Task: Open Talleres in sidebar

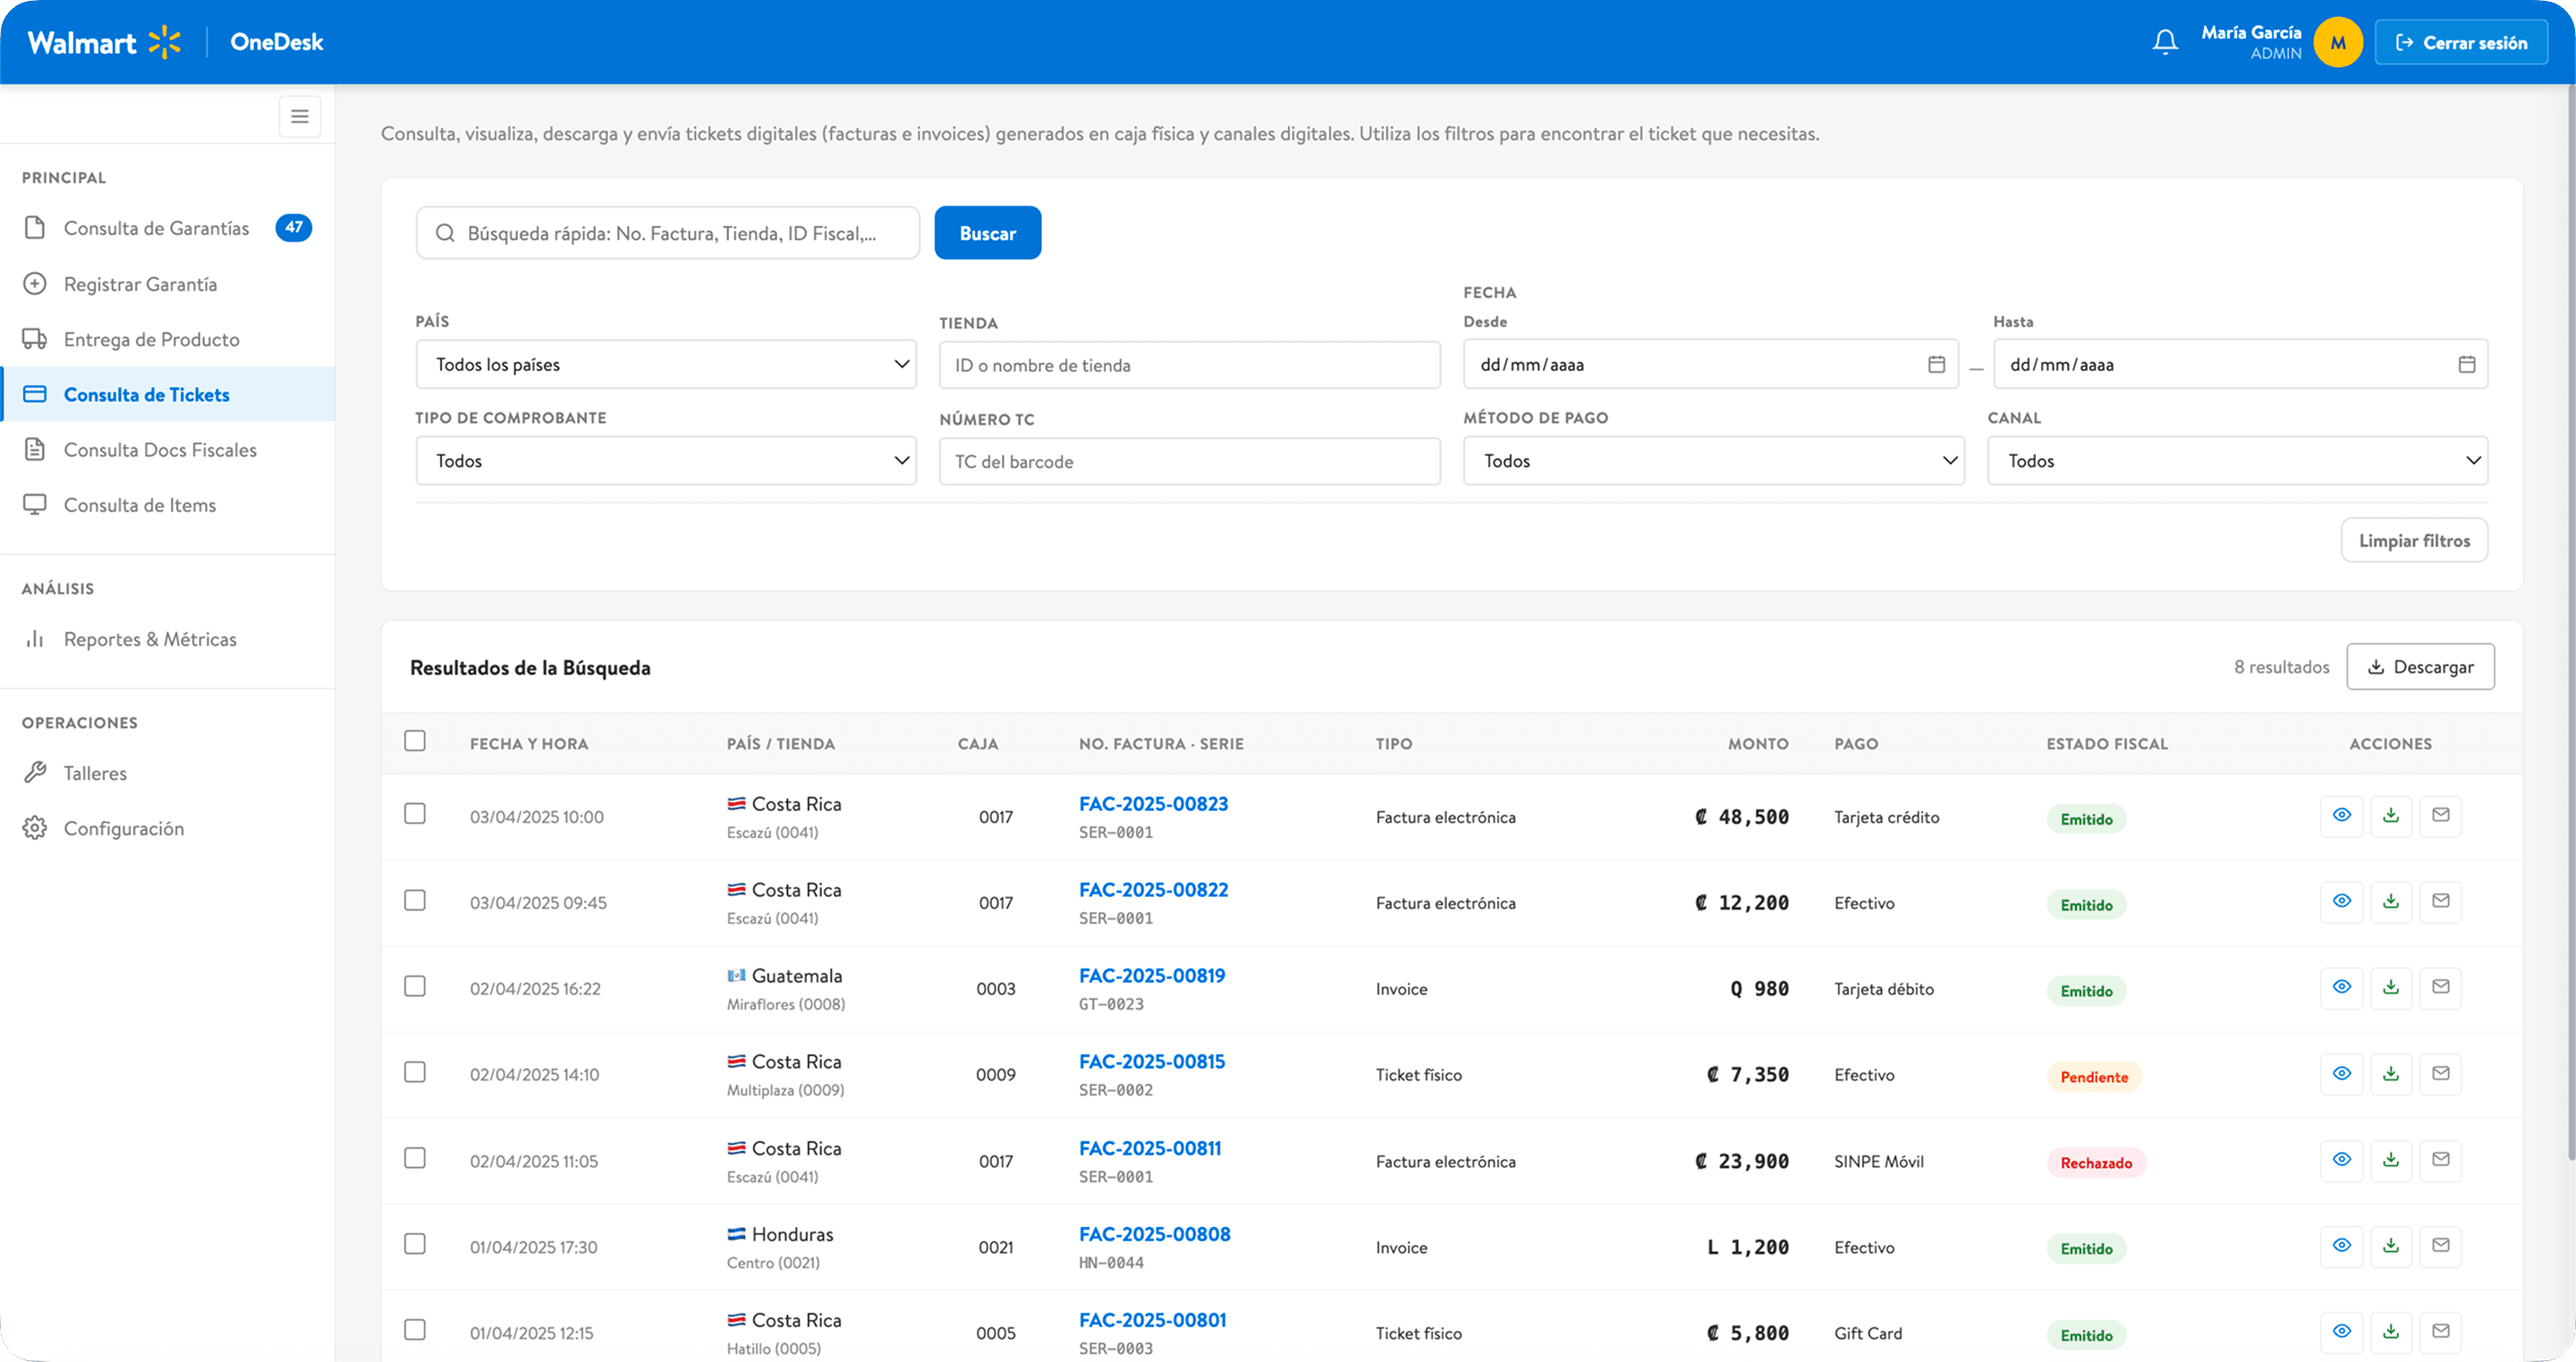Action: tap(168, 773)
